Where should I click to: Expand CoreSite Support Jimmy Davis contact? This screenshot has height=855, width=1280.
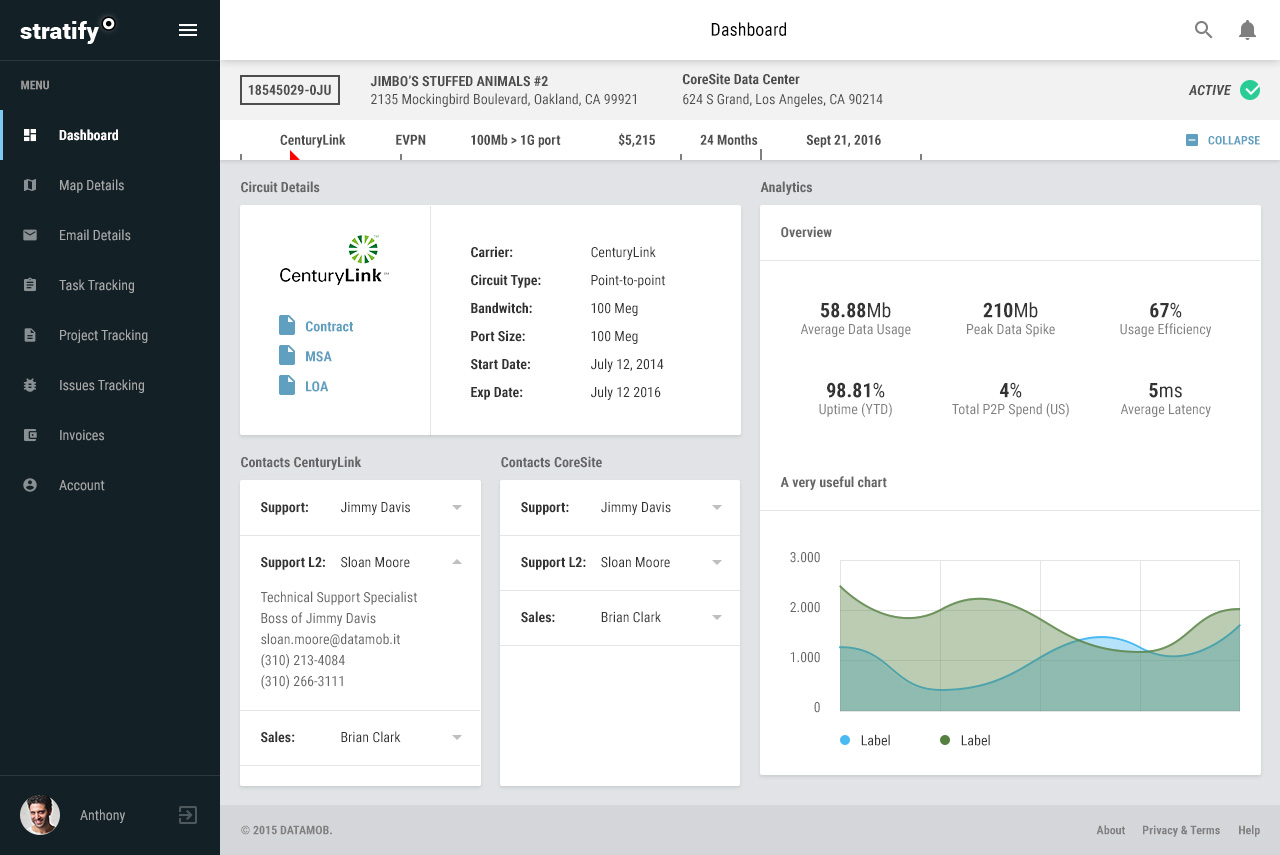tap(717, 508)
